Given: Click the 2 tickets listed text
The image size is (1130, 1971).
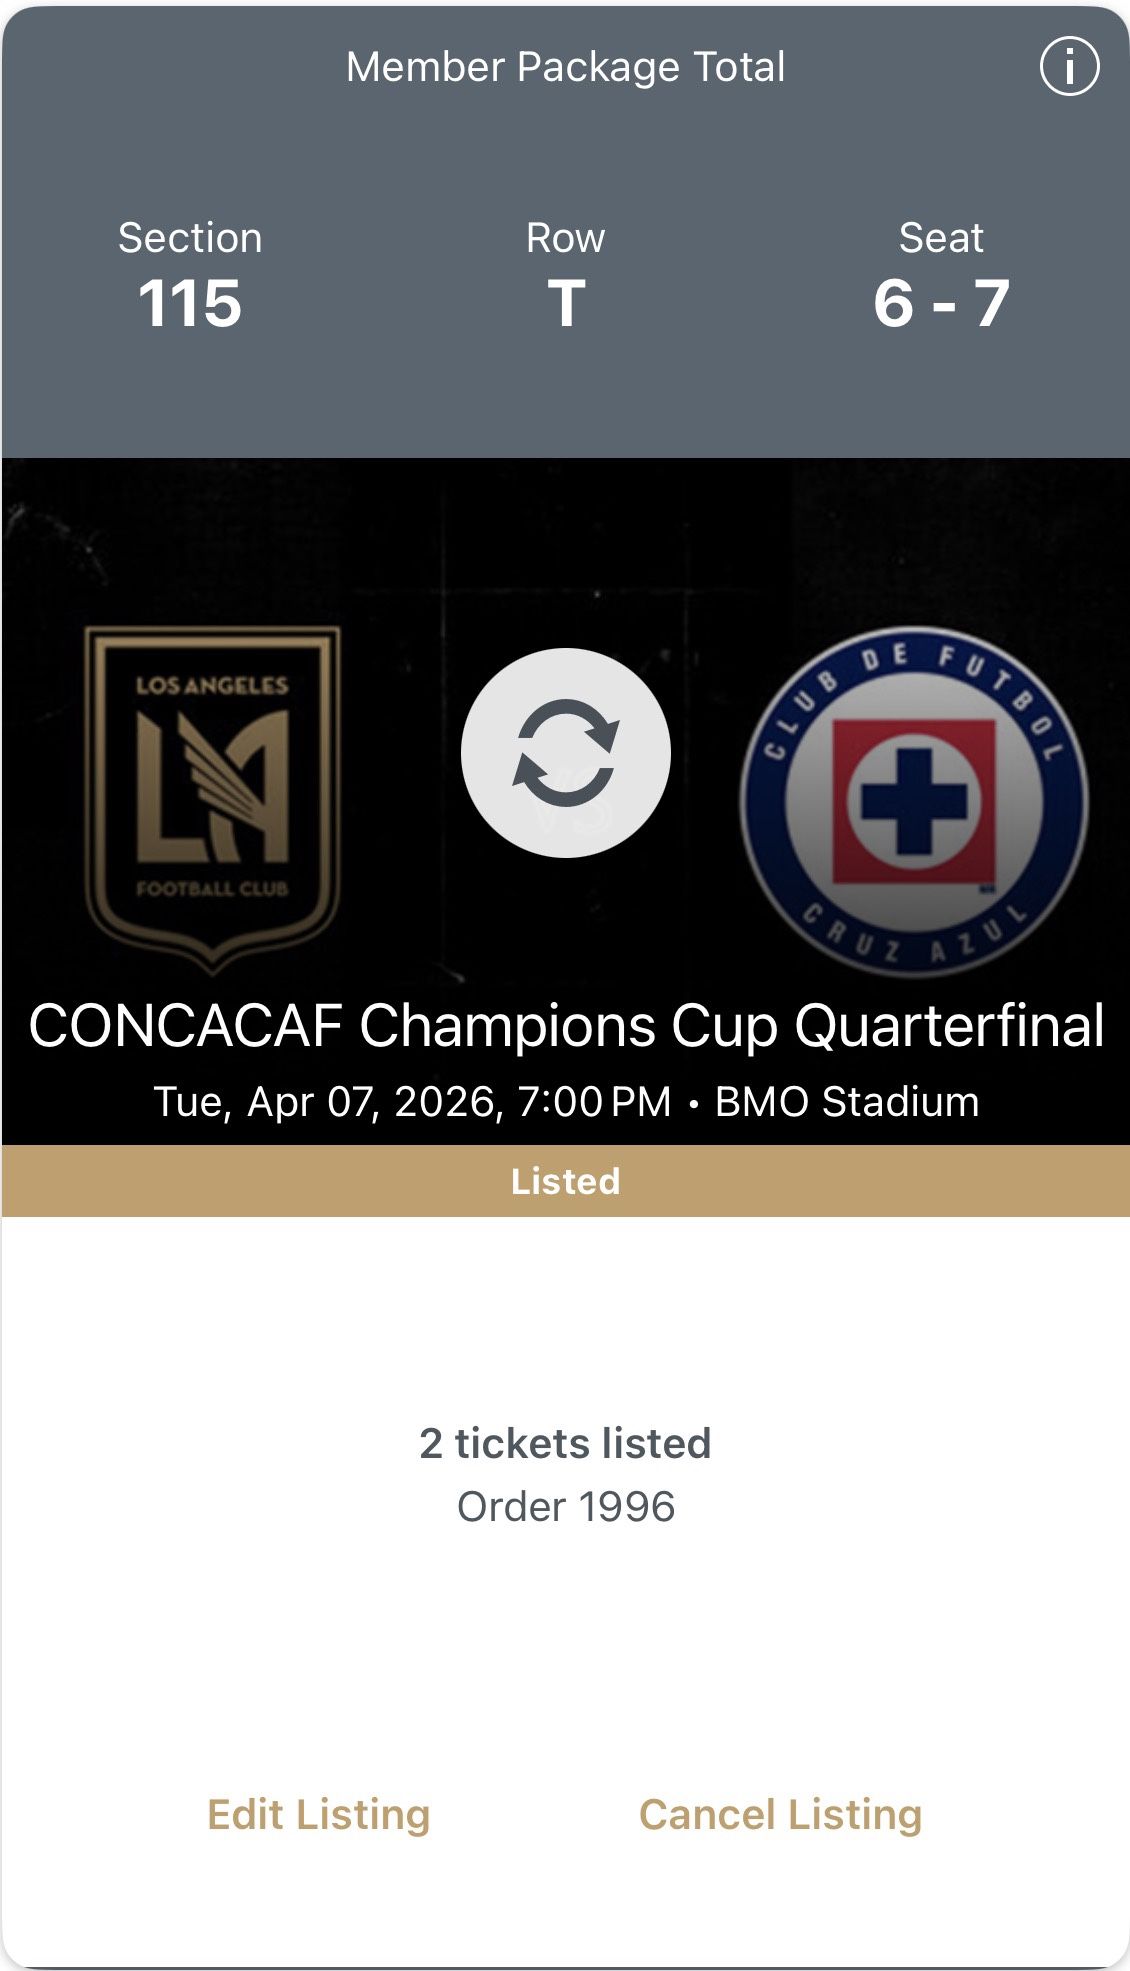Looking at the screenshot, I should 565,1443.
